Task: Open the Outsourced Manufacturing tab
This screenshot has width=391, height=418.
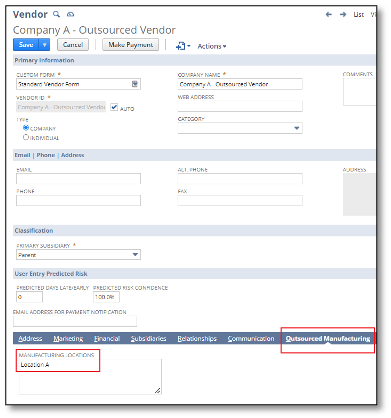Action: 328,338
